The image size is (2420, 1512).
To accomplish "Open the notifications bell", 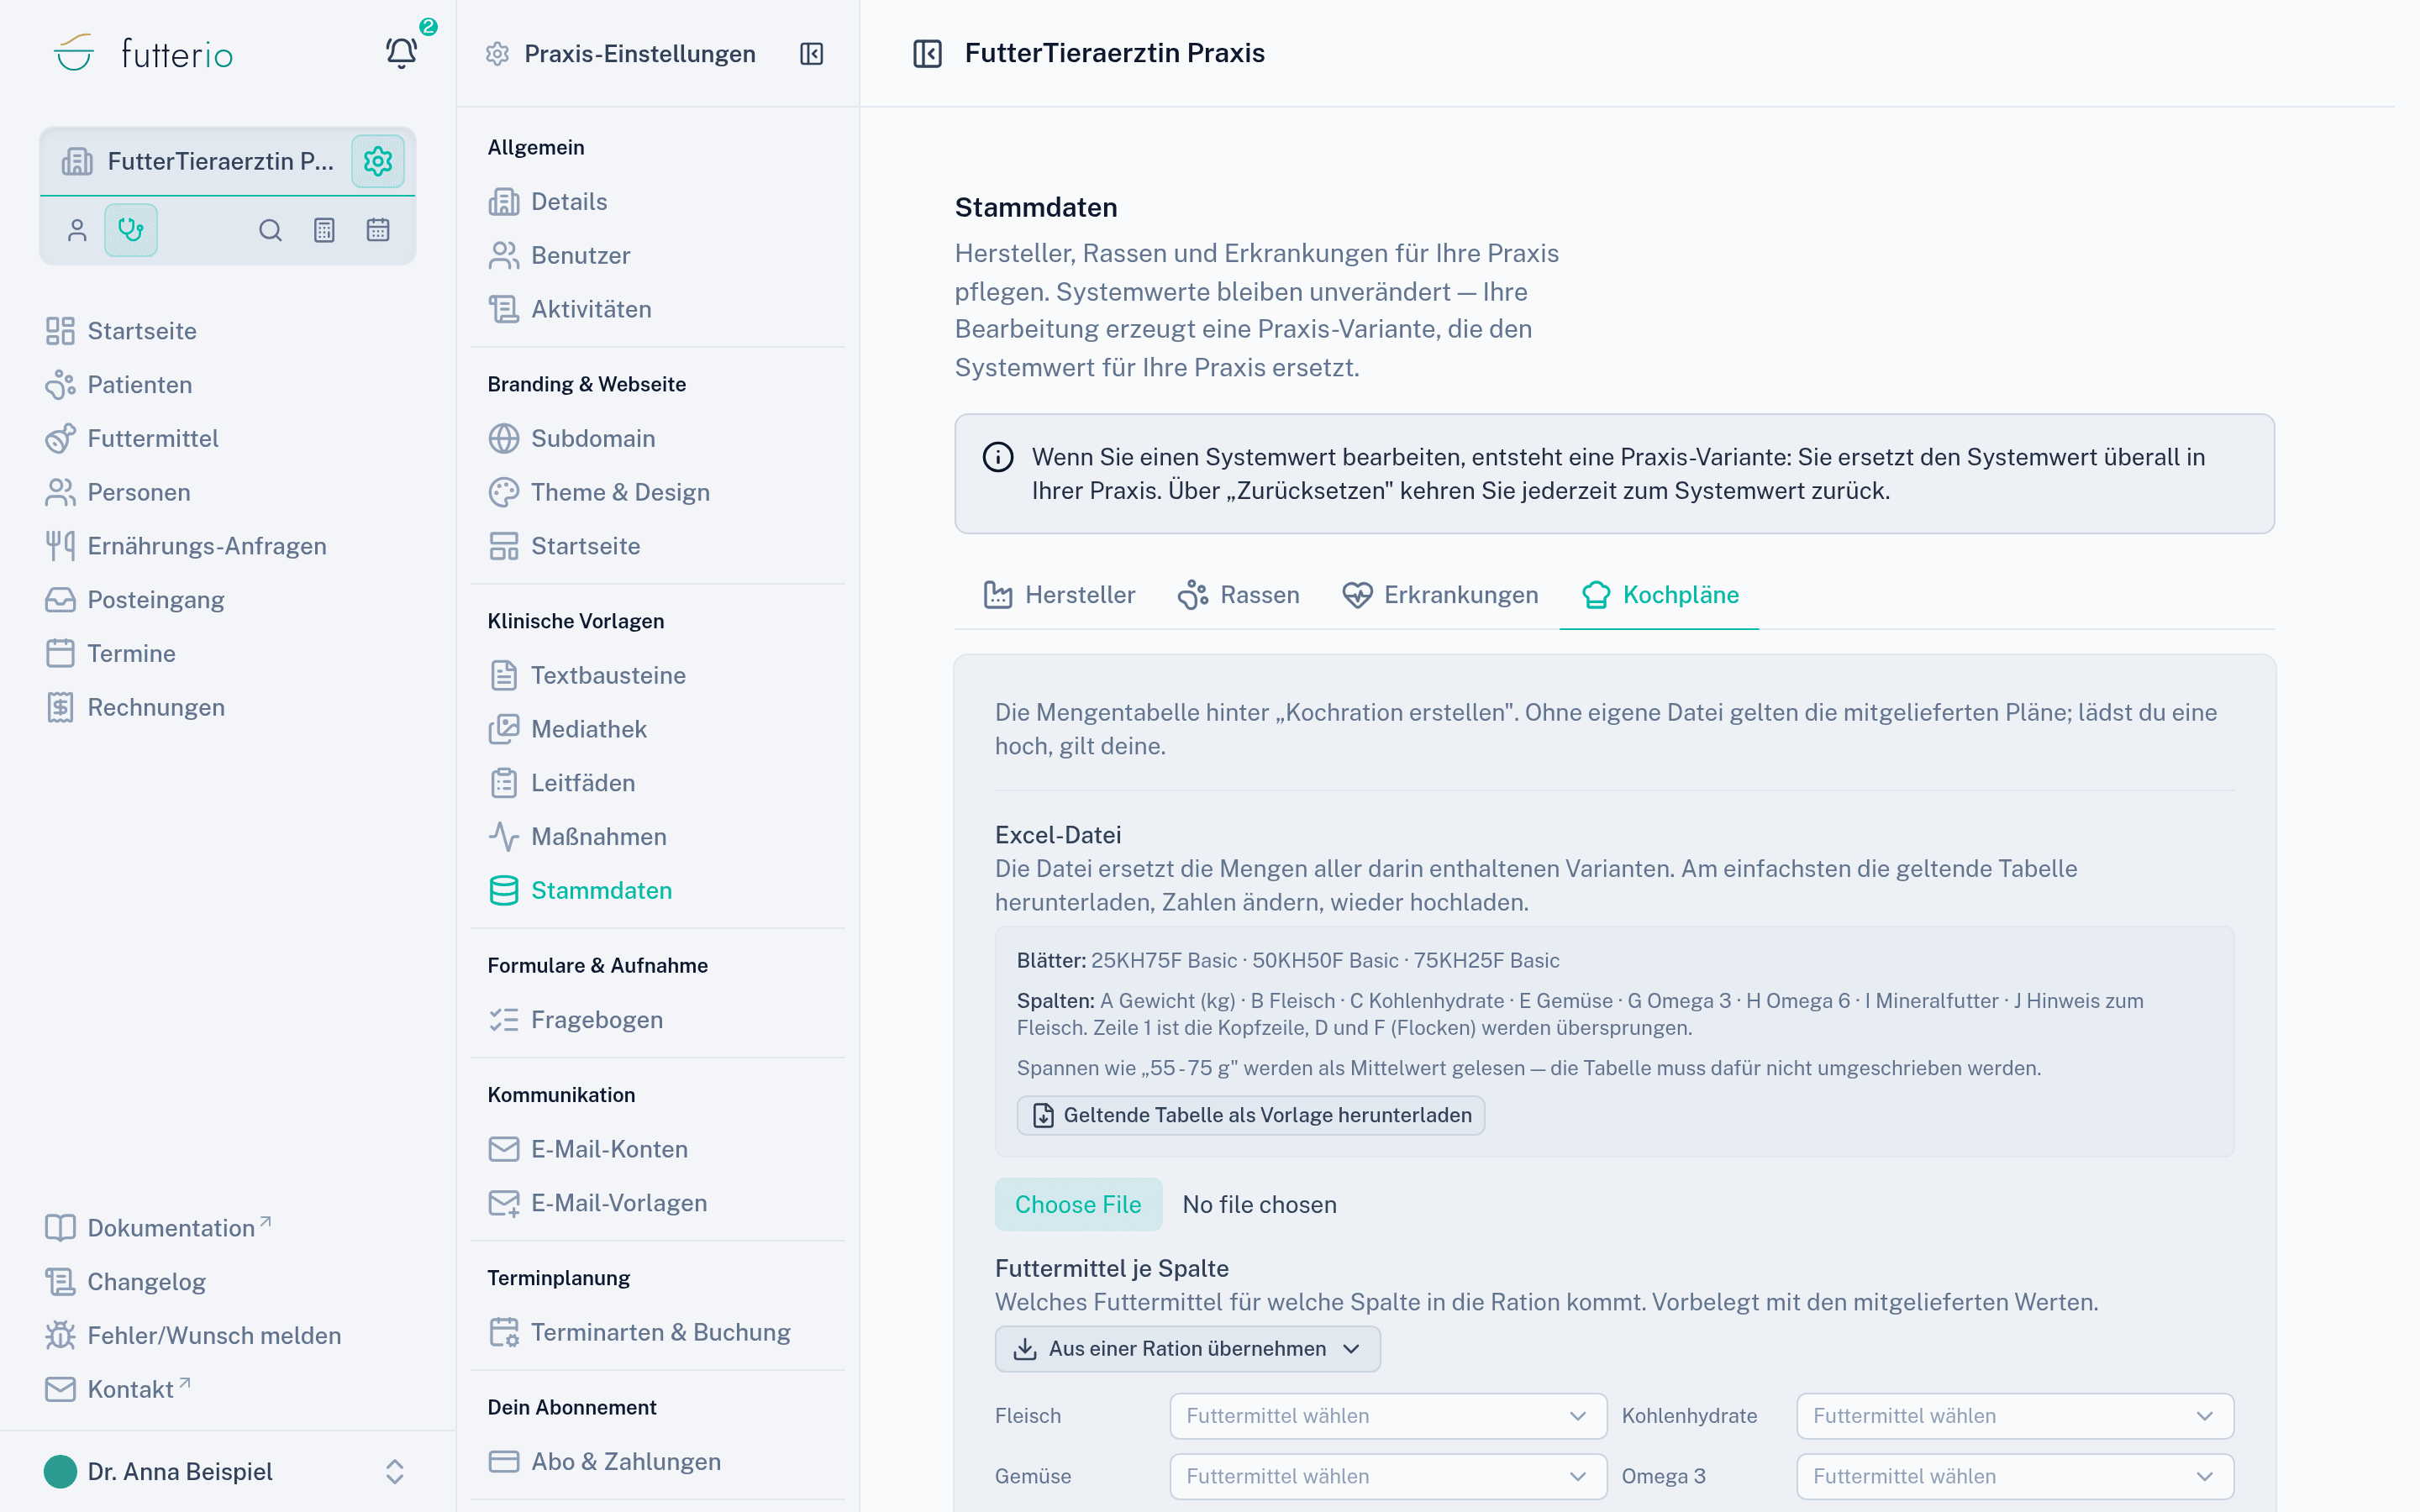I will point(402,53).
